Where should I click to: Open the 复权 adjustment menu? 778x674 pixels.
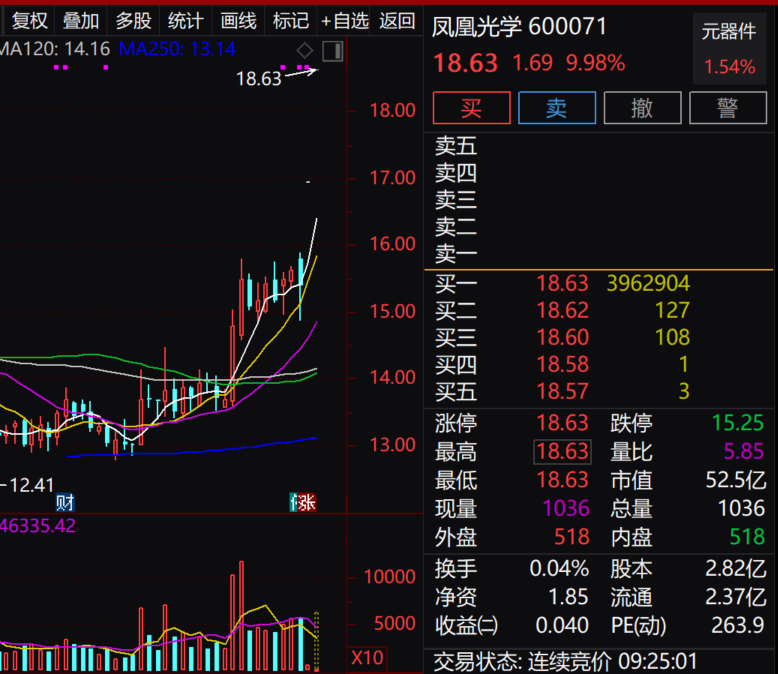pyautogui.click(x=29, y=20)
